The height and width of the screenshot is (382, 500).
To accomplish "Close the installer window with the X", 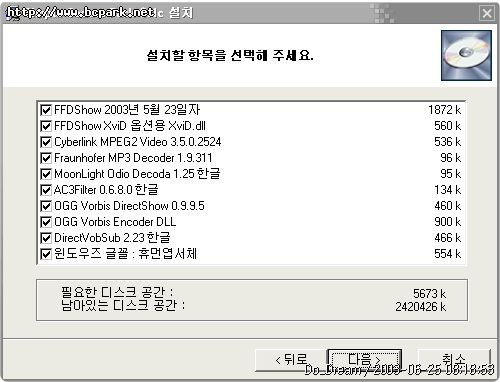I will coord(487,13).
